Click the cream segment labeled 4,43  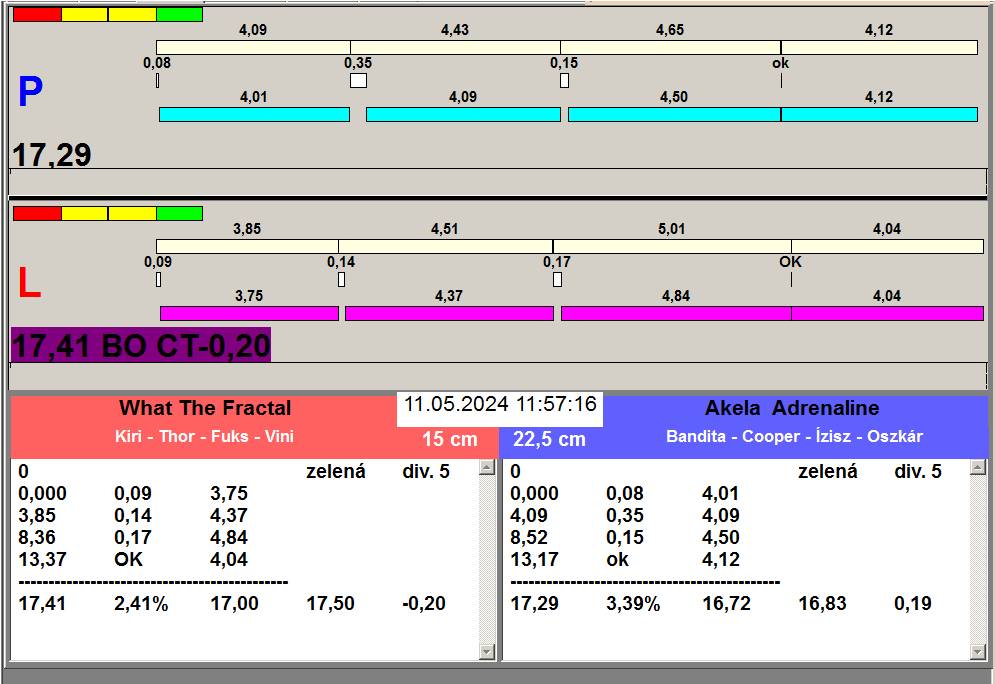coord(455,48)
